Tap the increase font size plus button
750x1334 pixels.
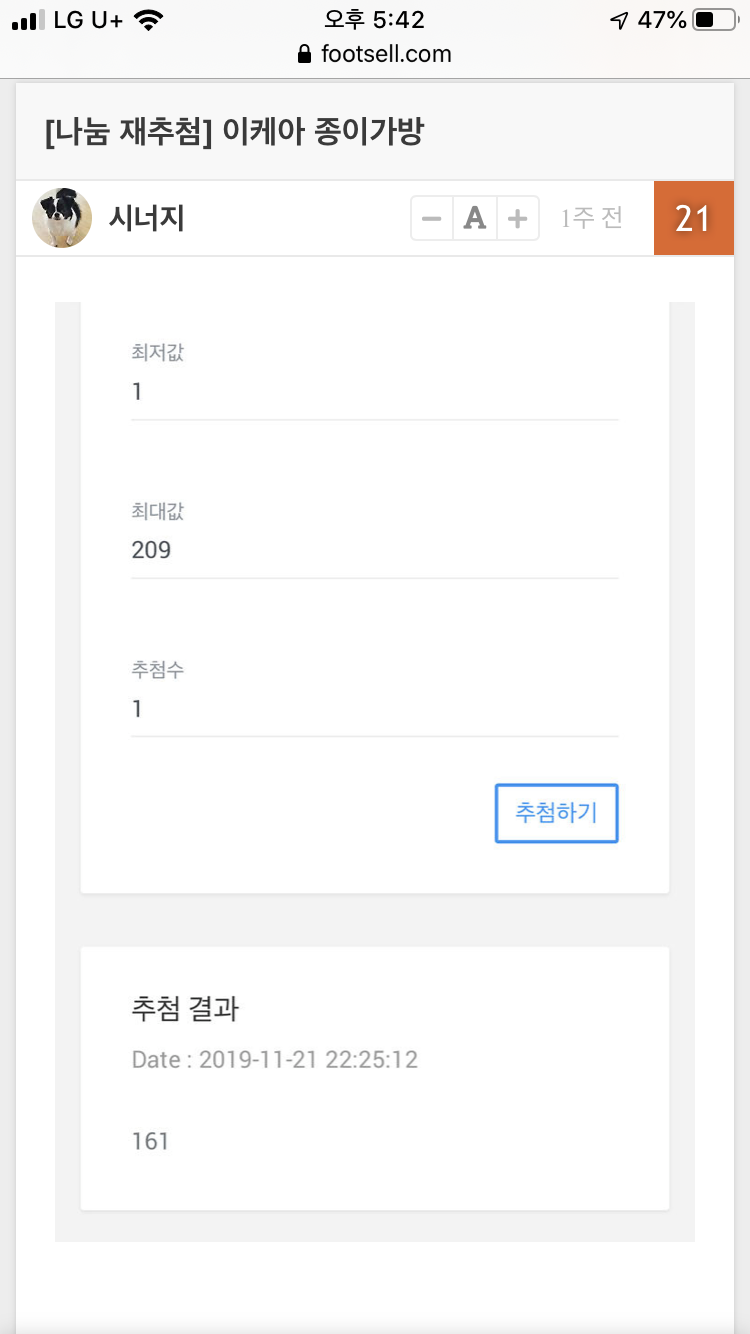517,218
